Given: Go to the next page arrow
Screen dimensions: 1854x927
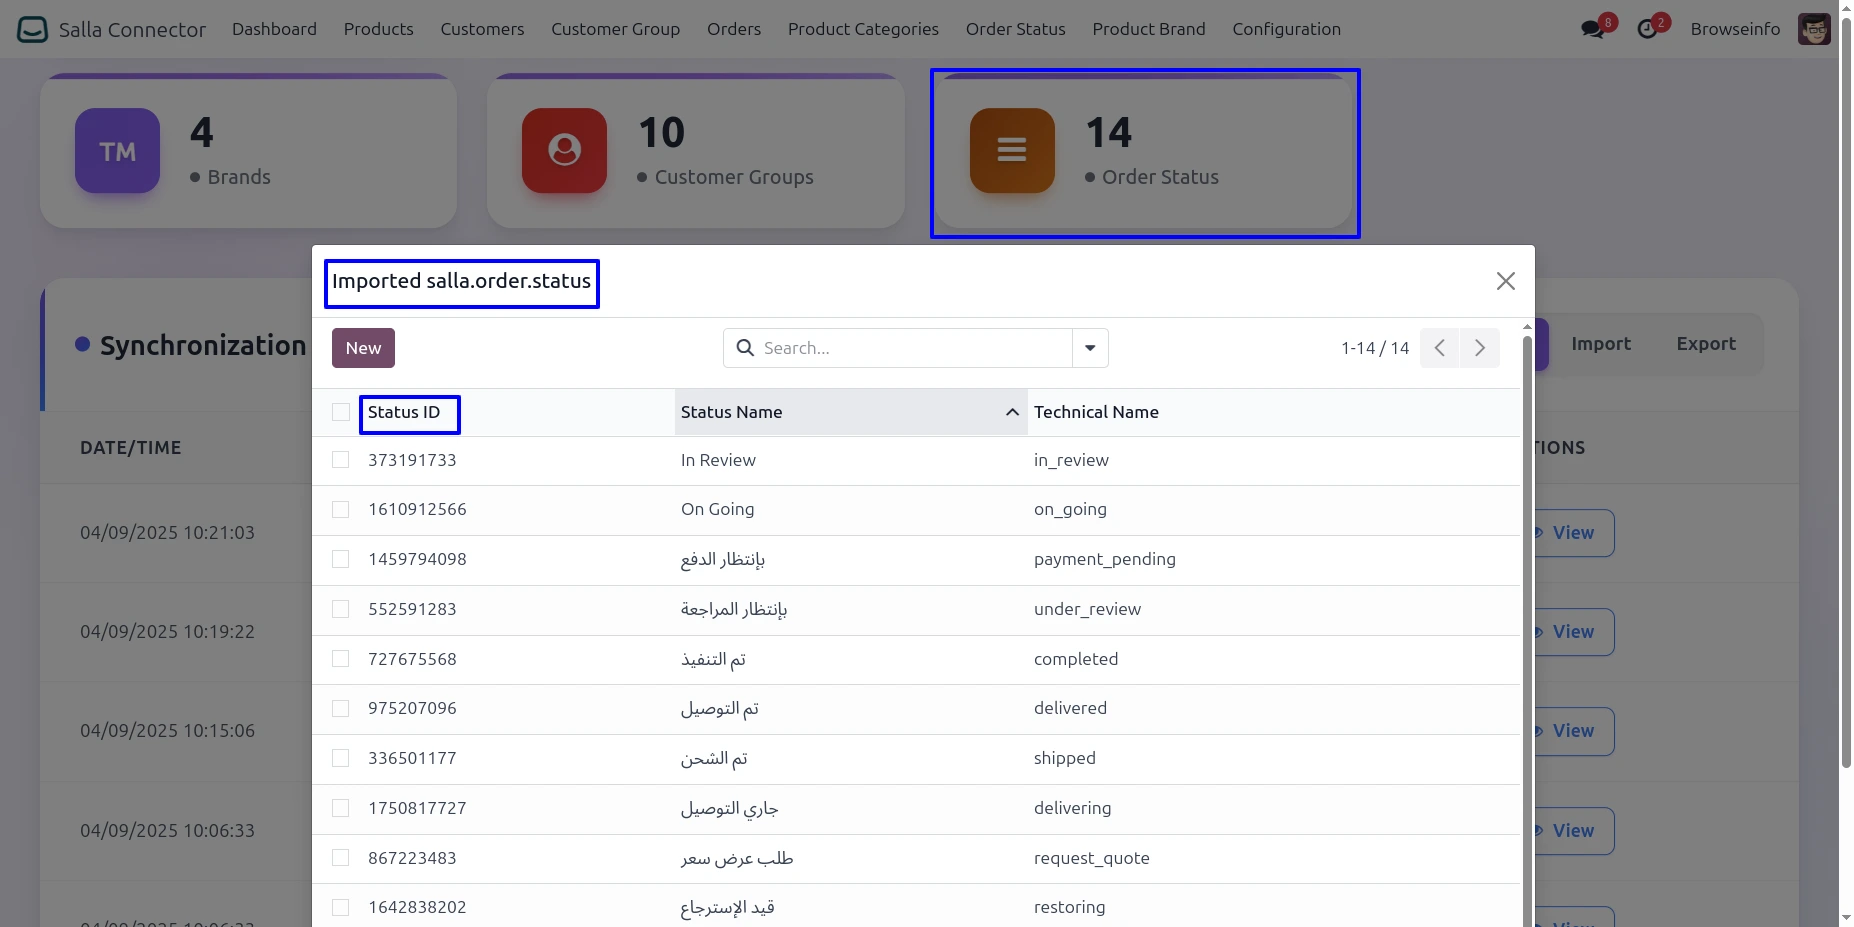Looking at the screenshot, I should pos(1479,348).
